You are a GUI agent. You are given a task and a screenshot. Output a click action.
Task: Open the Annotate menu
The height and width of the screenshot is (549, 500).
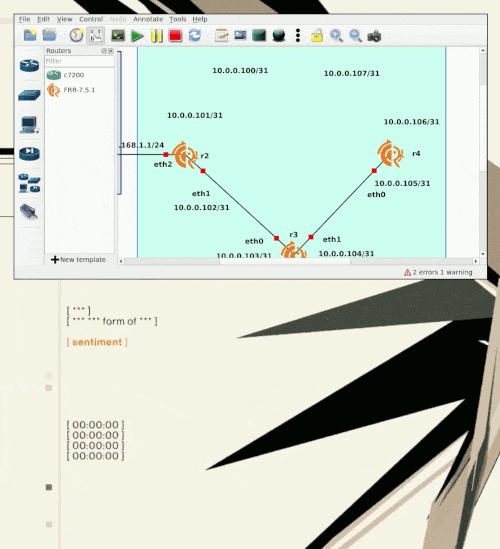click(148, 19)
